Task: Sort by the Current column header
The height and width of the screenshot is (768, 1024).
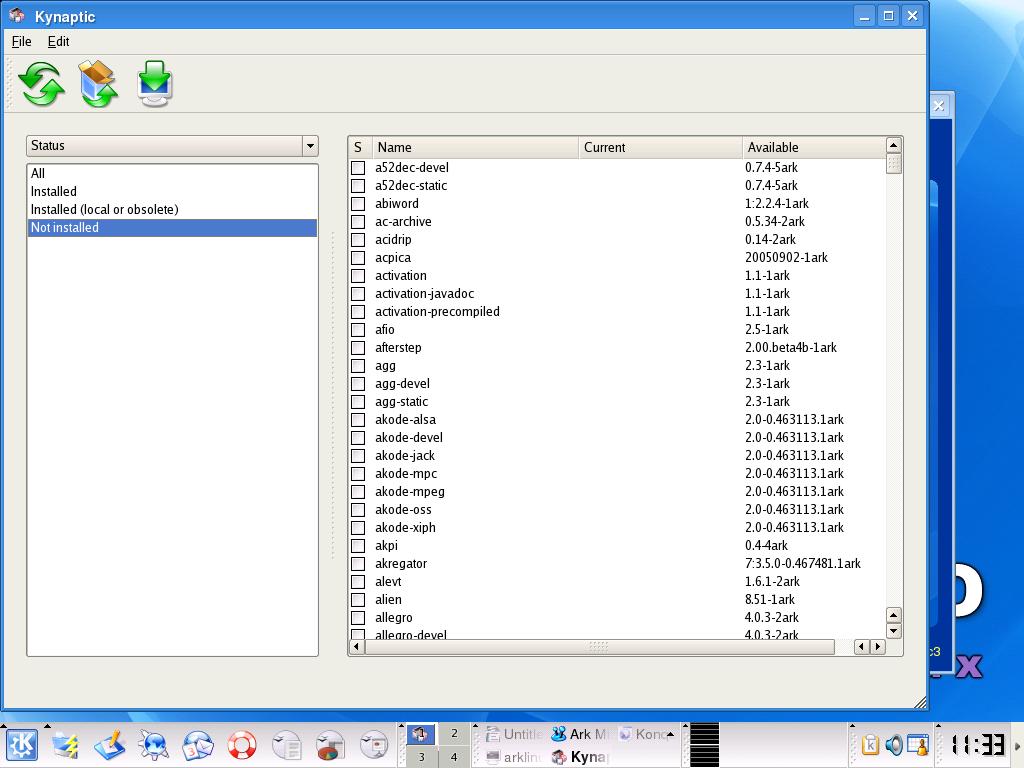Action: pos(660,148)
